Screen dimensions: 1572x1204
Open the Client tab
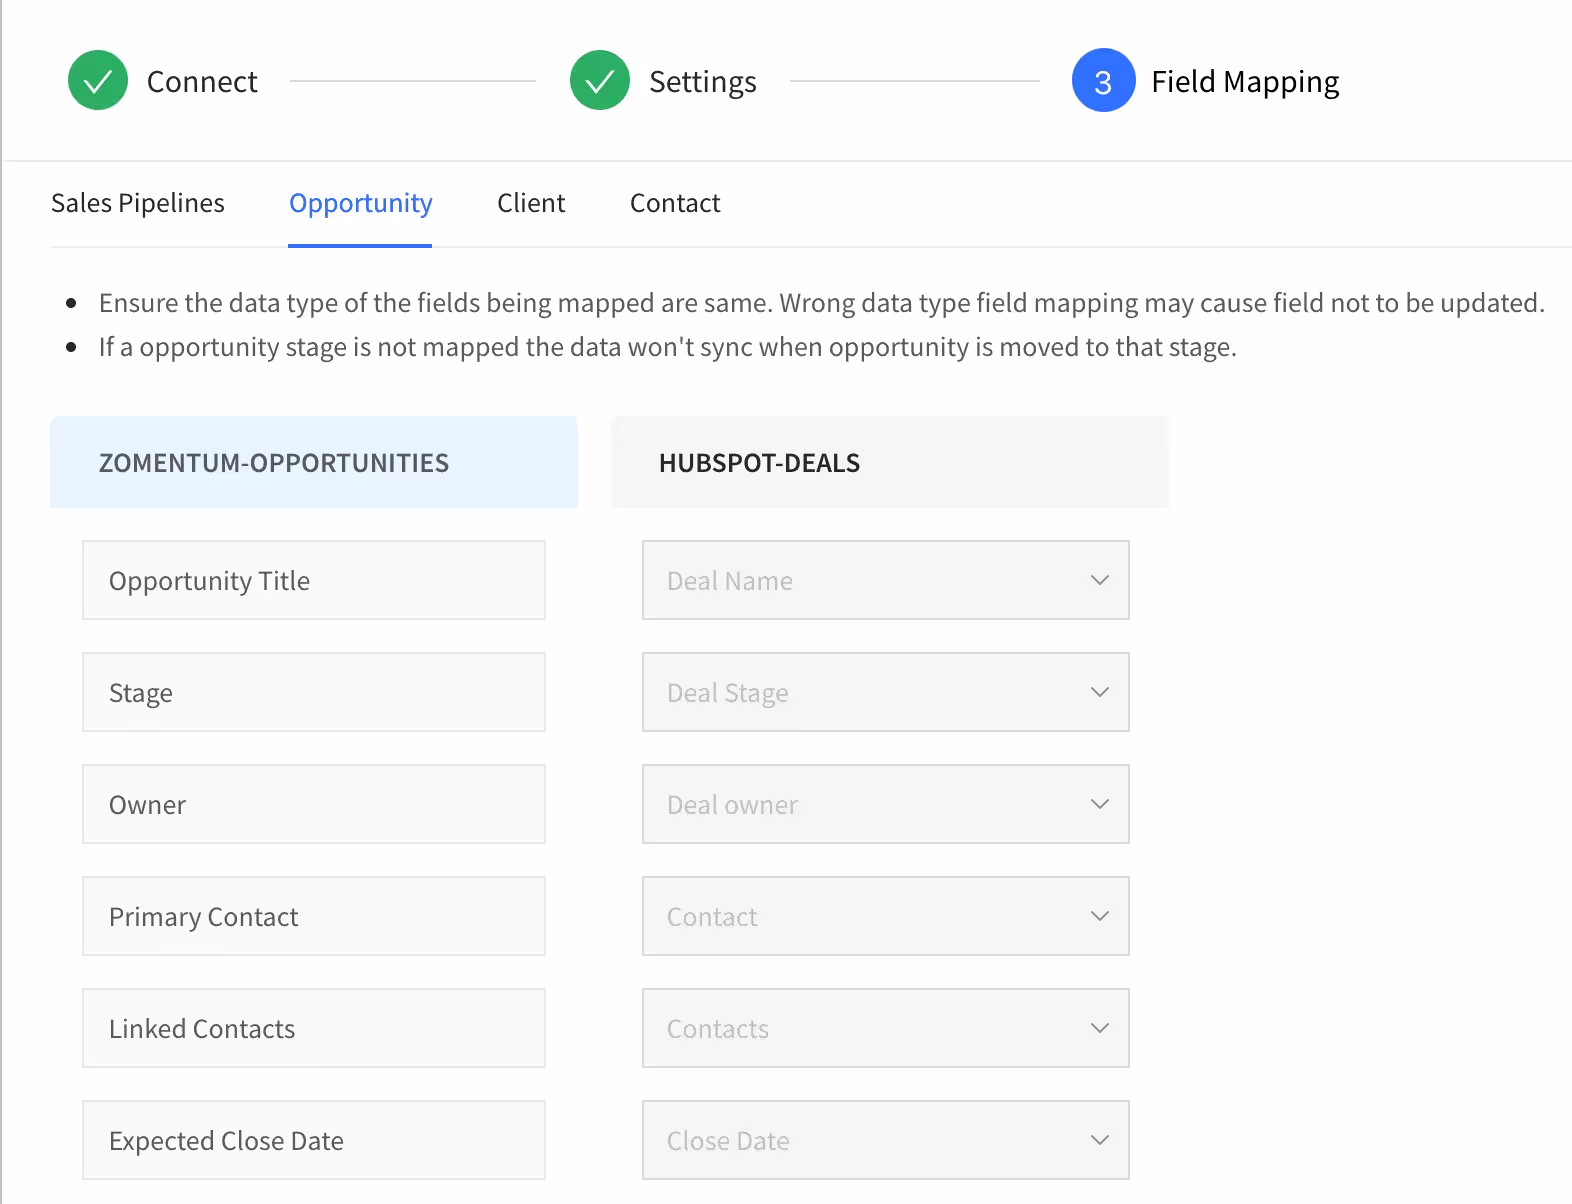531,203
